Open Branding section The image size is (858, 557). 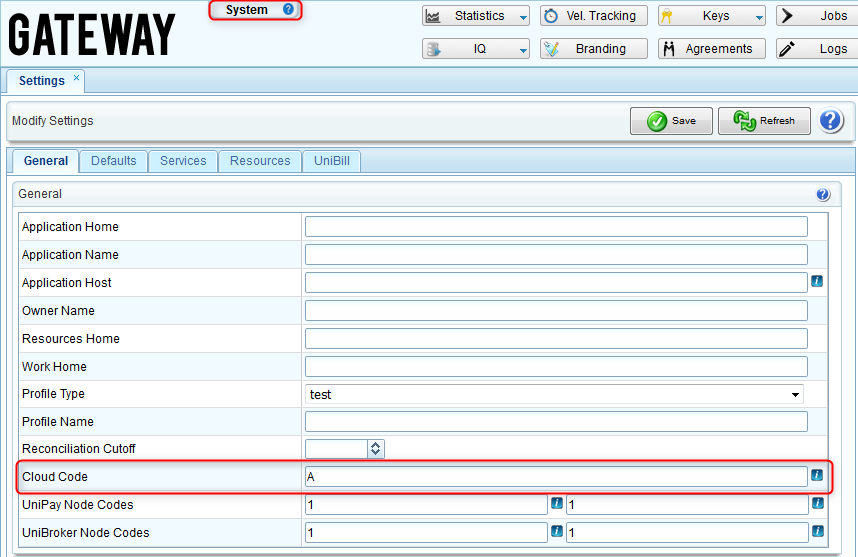594,49
